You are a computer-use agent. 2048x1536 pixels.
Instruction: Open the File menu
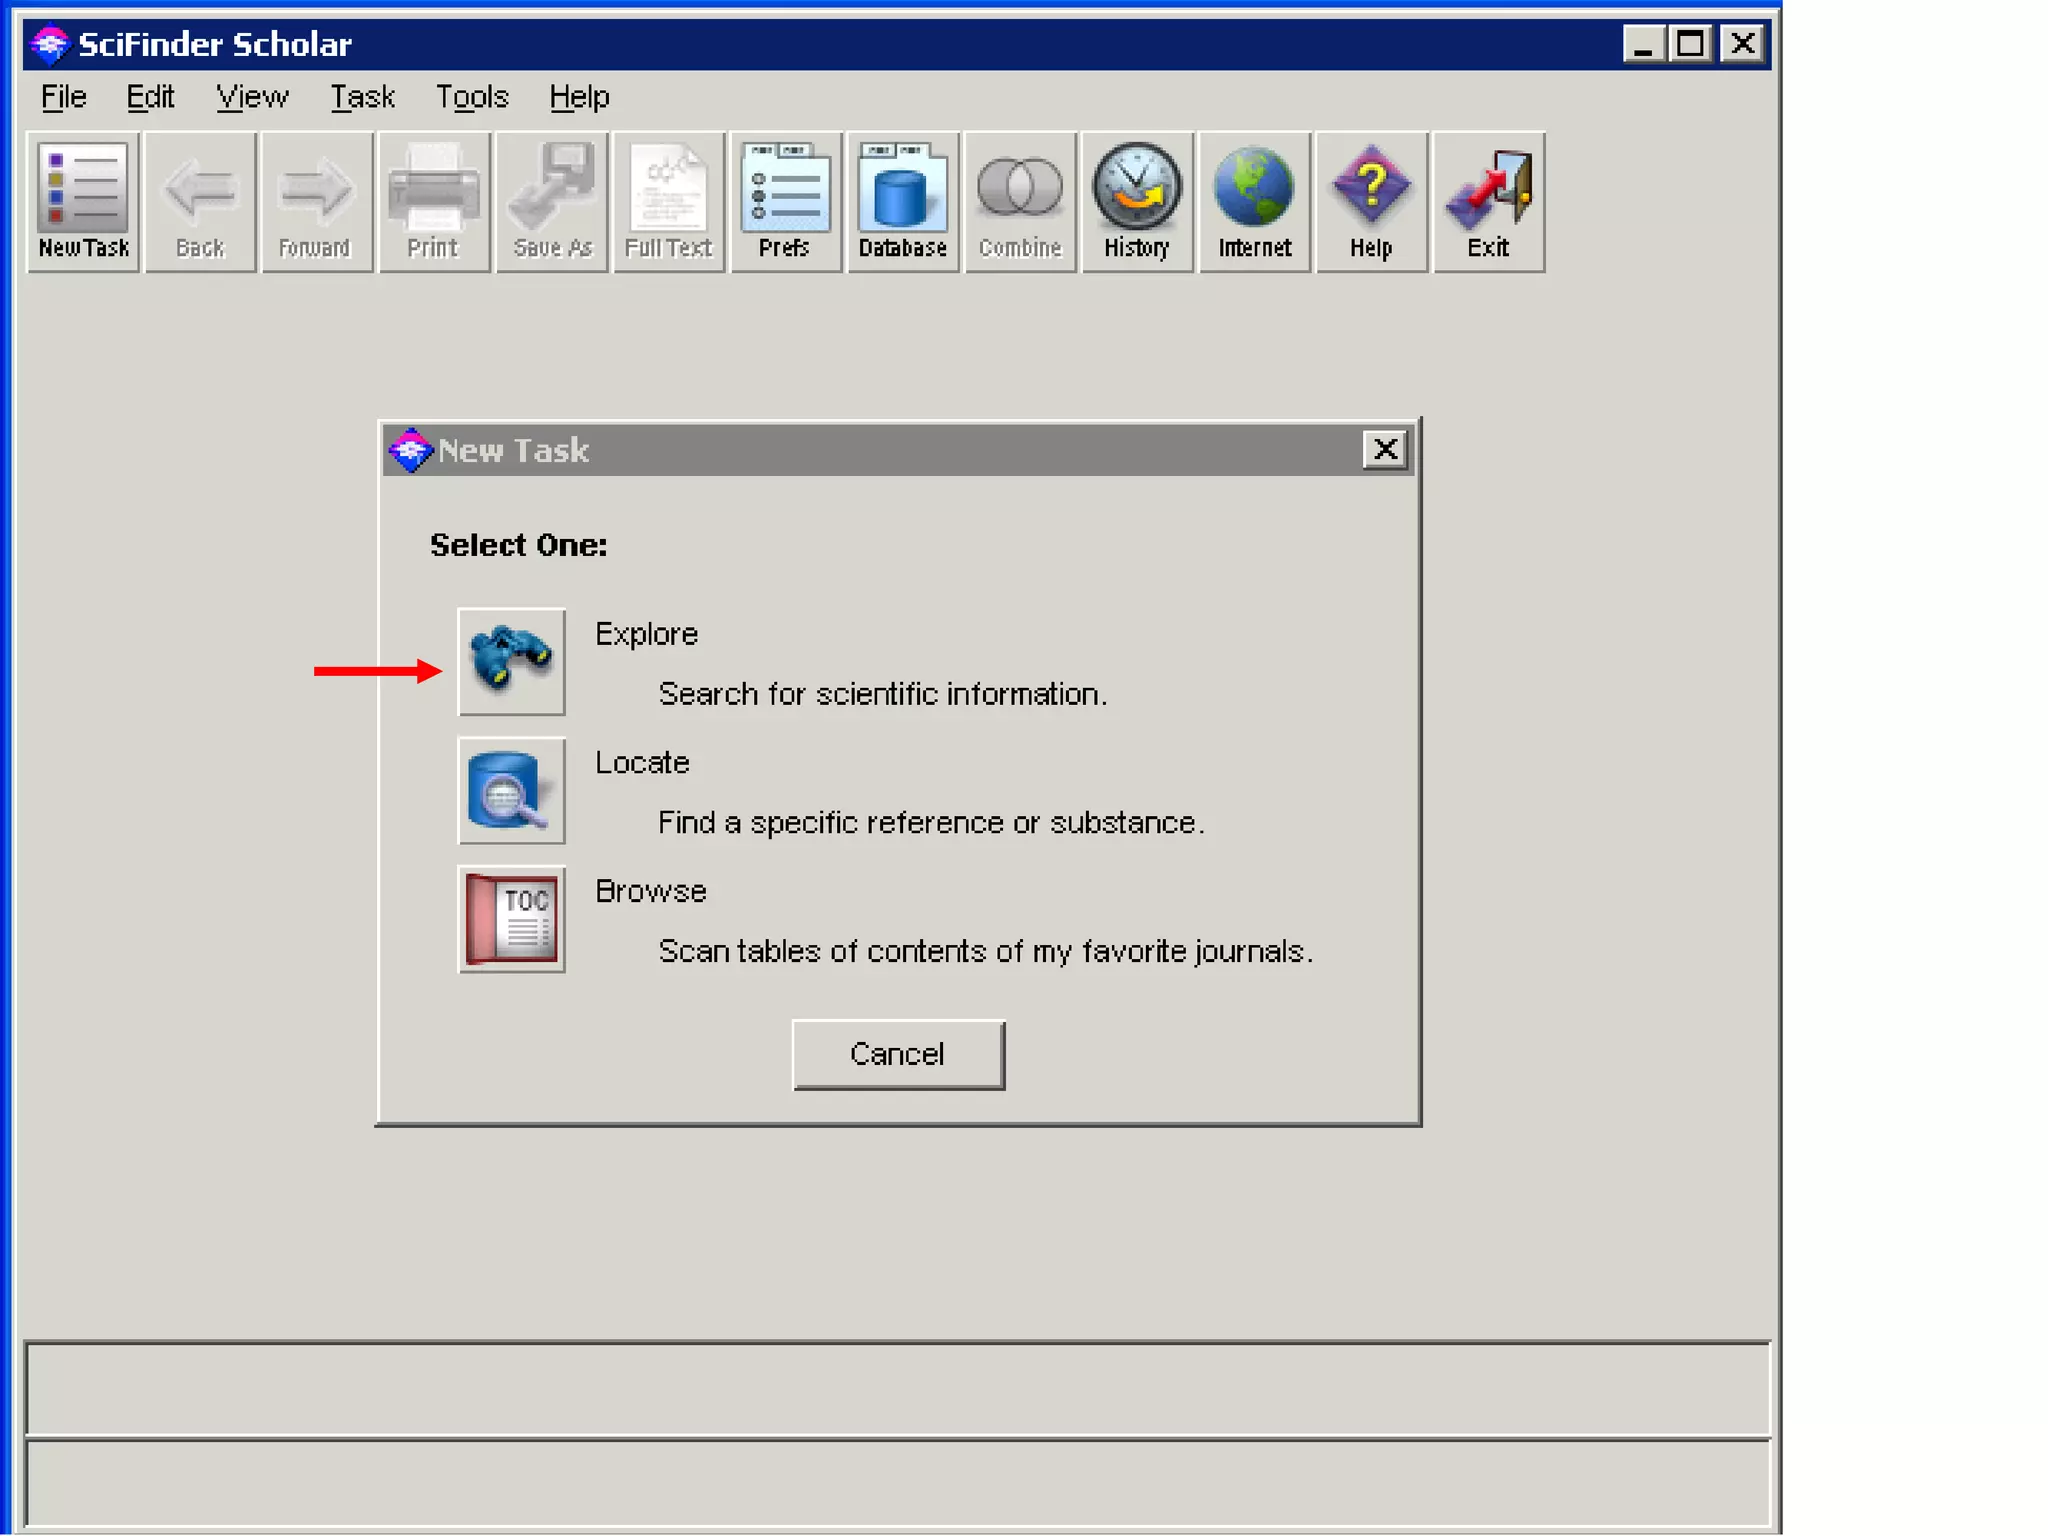coord(63,97)
